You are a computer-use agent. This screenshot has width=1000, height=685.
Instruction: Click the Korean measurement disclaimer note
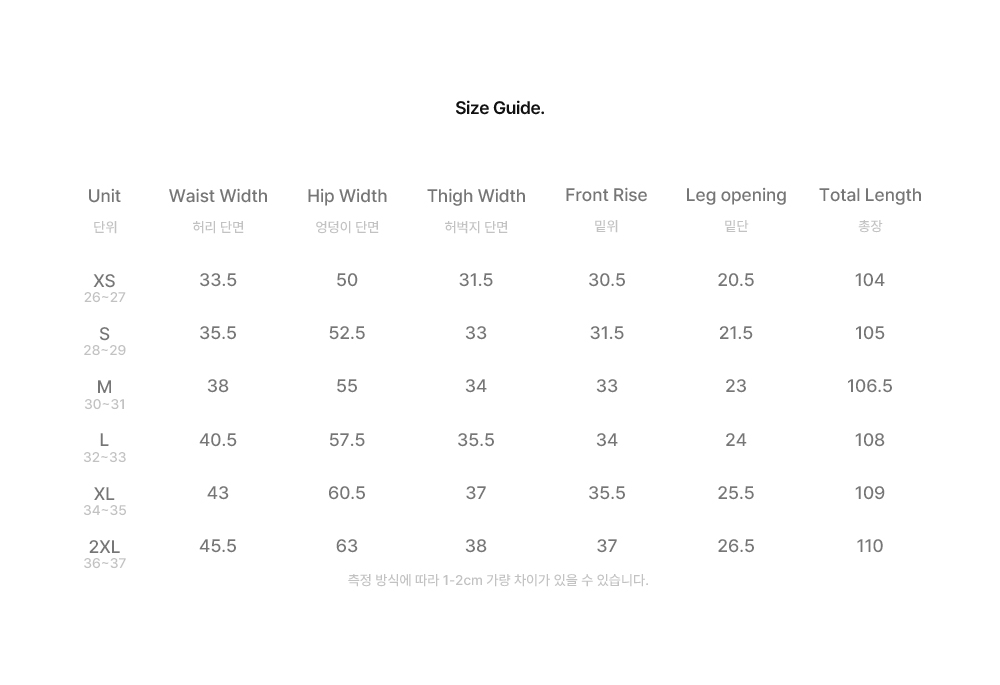pyautogui.click(x=498, y=580)
